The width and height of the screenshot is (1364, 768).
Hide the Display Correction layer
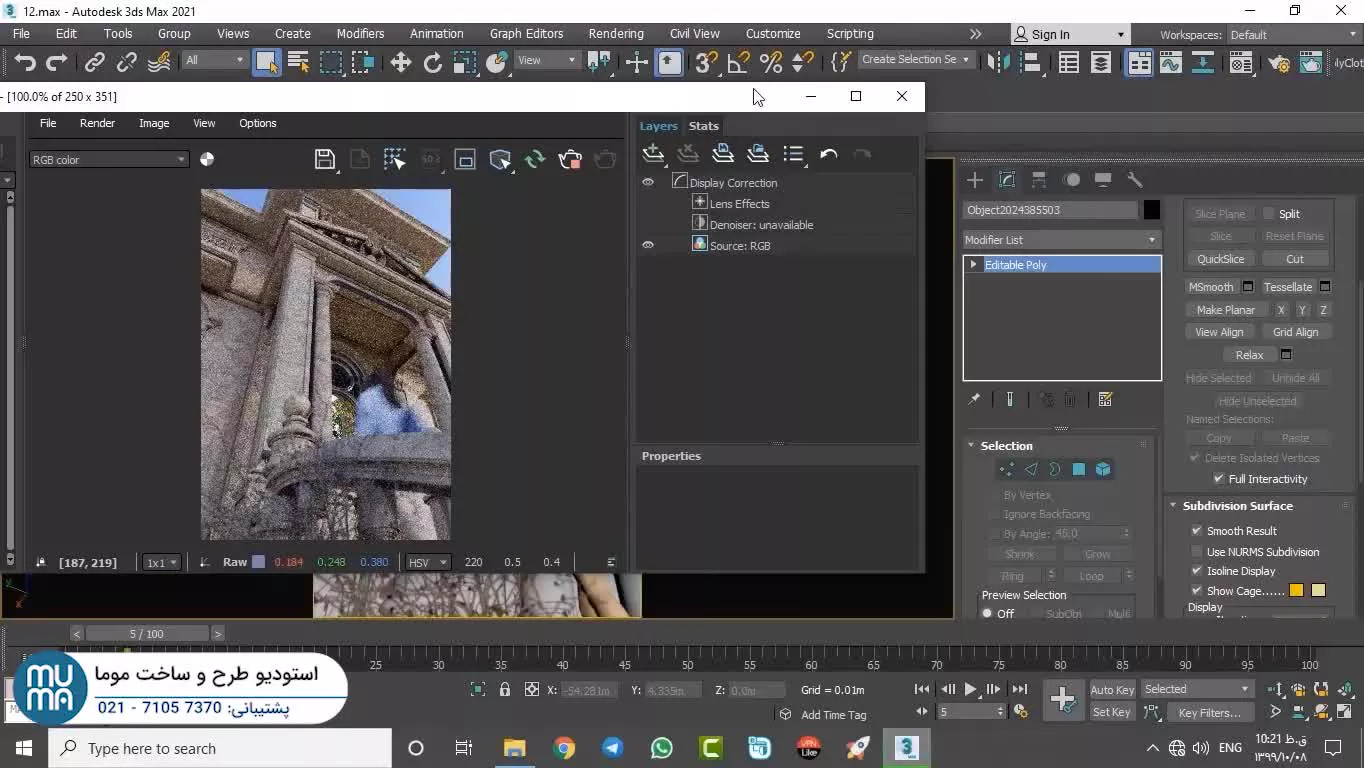[x=648, y=183]
